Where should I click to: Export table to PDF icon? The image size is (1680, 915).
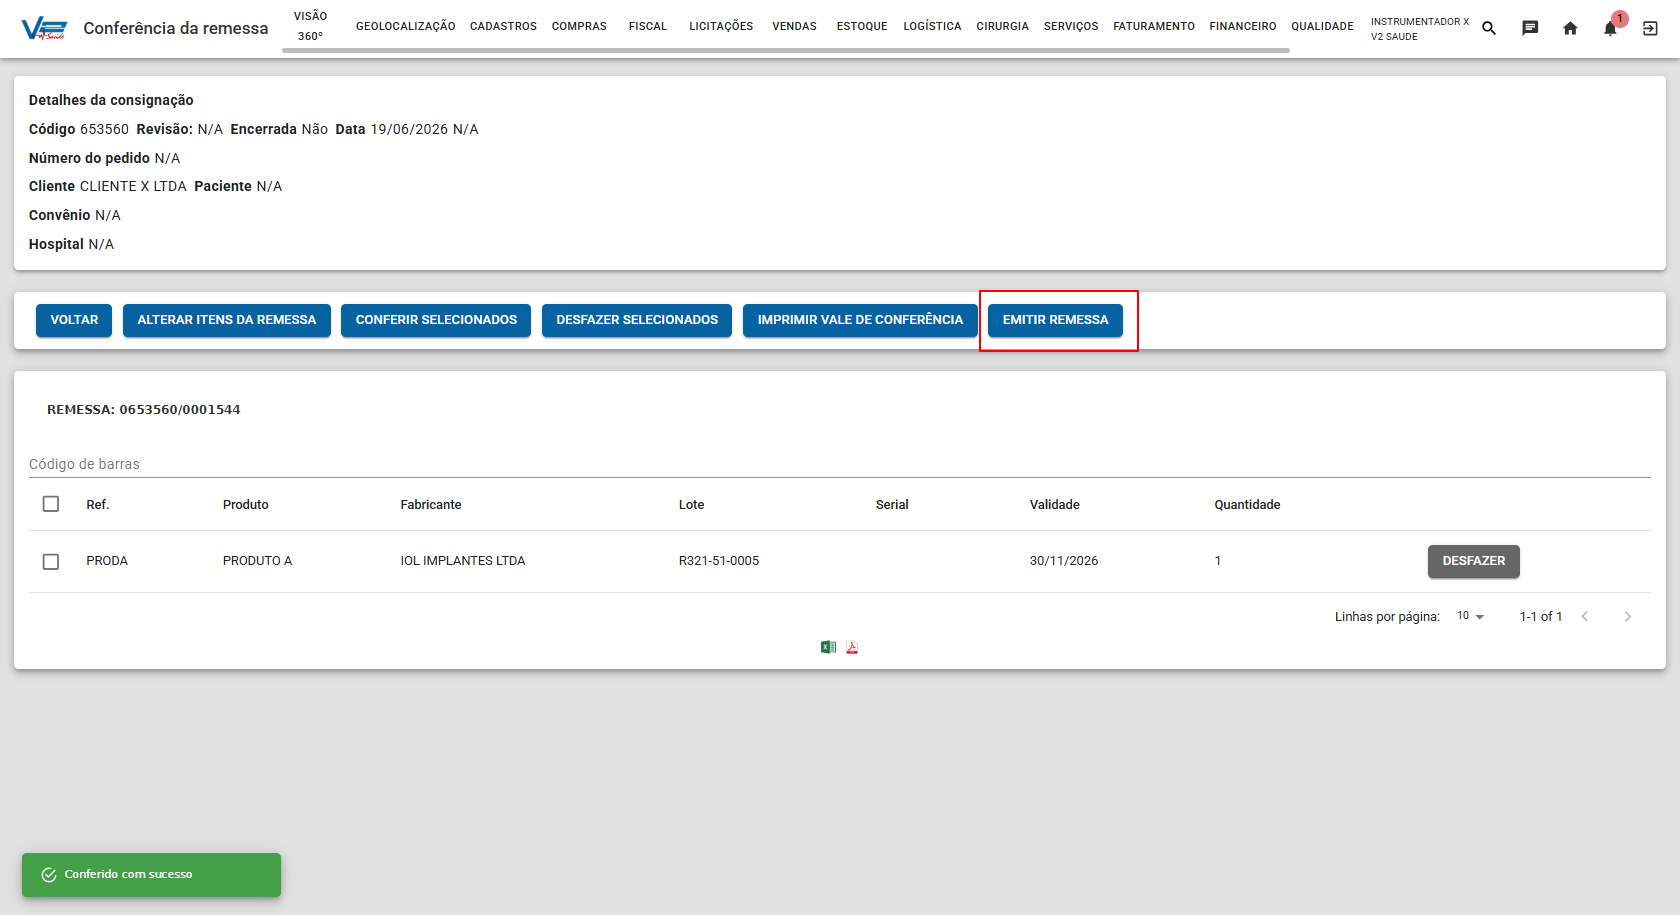click(x=852, y=647)
